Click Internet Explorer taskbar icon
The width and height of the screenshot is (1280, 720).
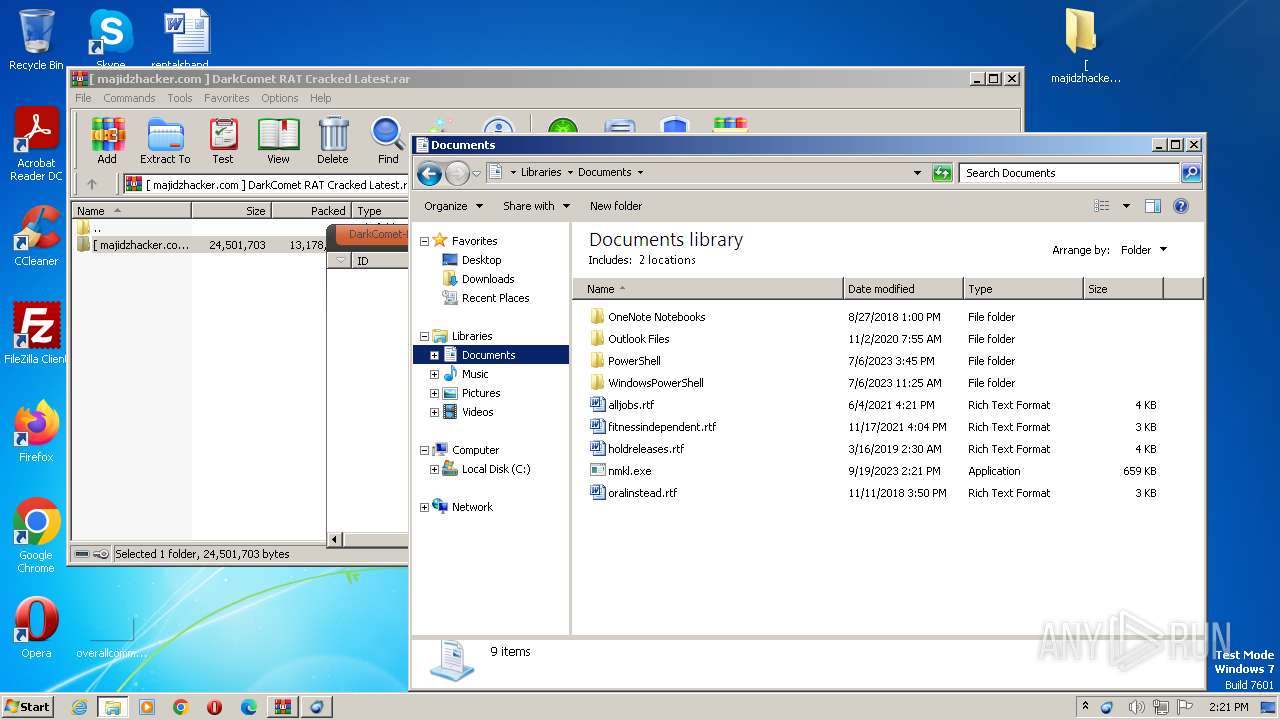pos(79,707)
